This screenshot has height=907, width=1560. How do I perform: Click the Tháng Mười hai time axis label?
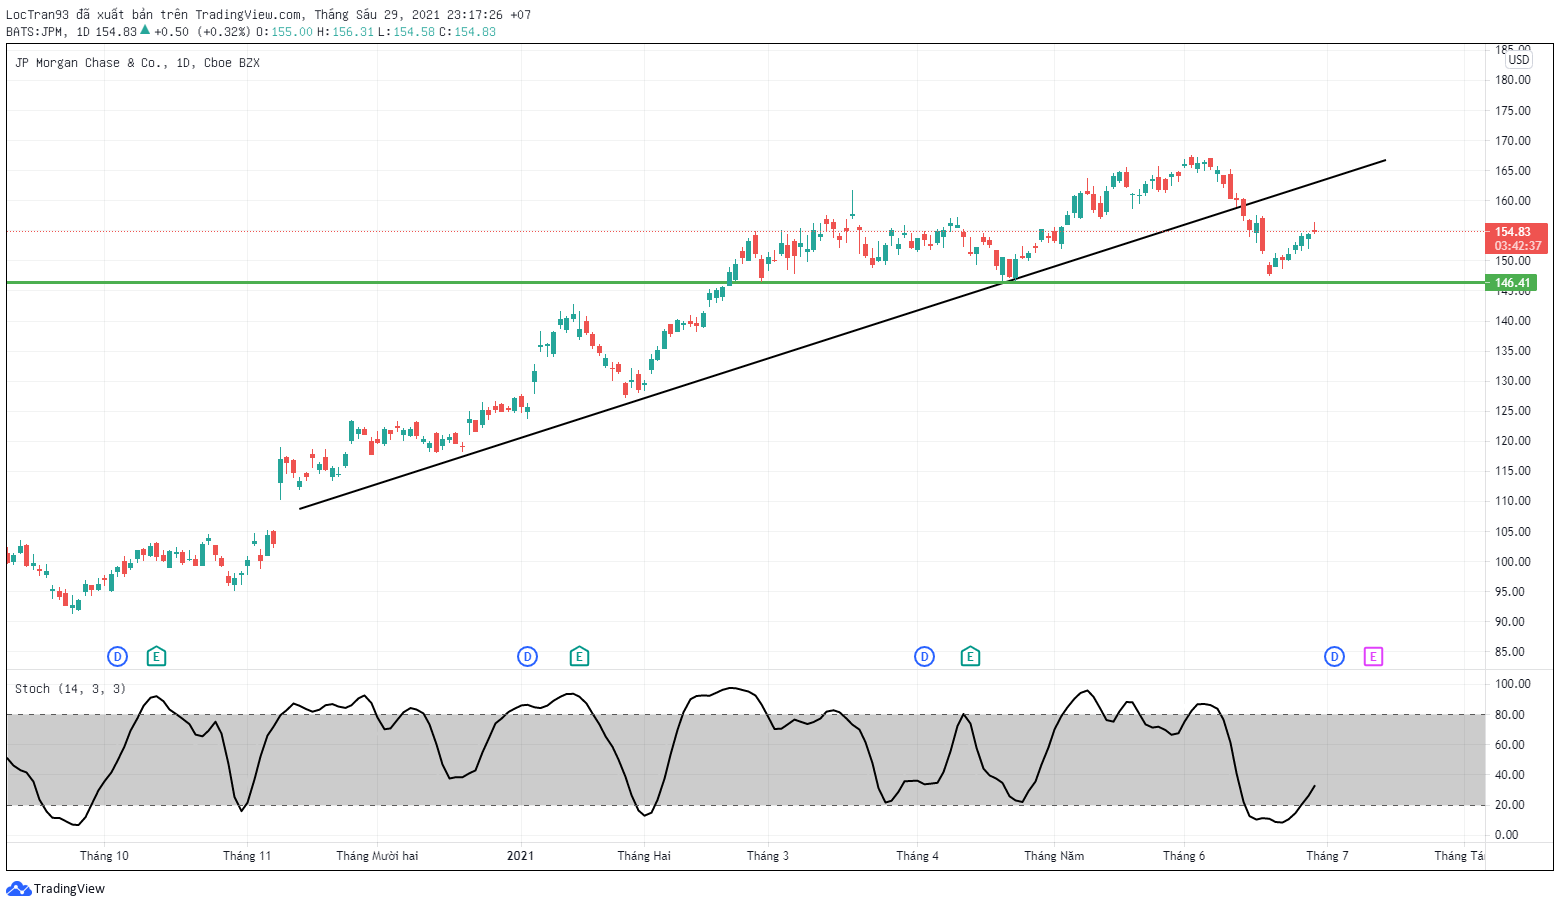(377, 856)
